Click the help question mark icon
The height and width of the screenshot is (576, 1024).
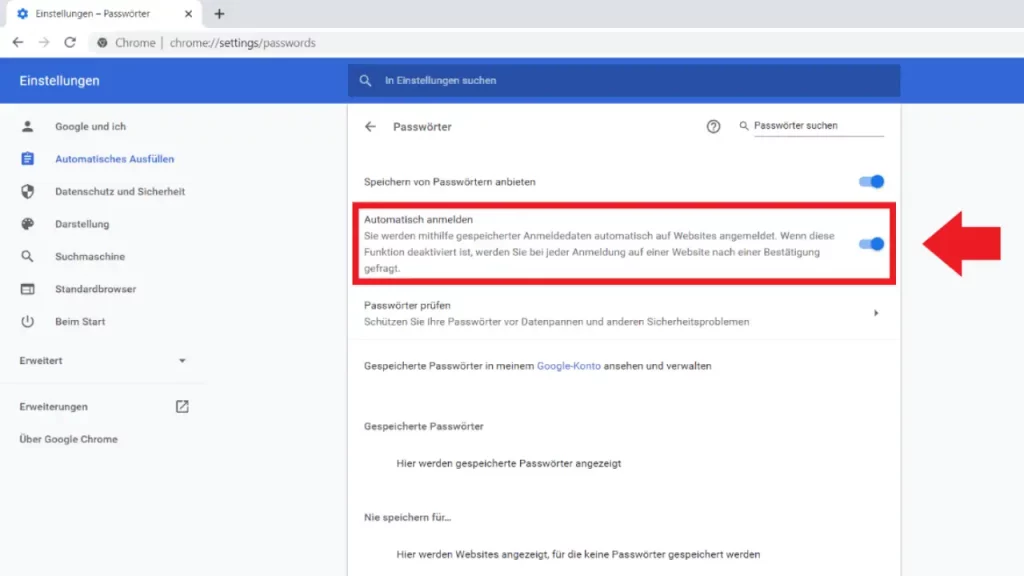pos(713,127)
